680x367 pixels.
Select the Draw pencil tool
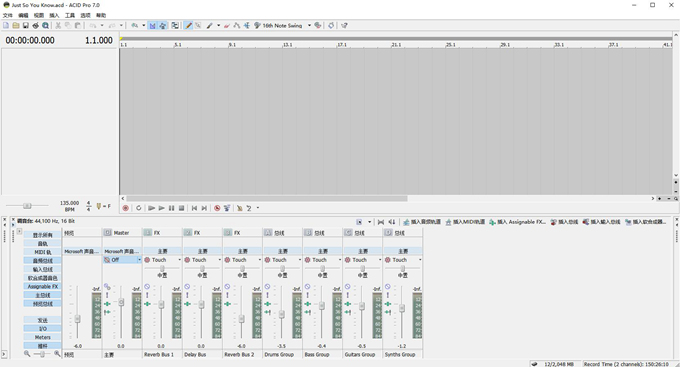click(x=189, y=26)
